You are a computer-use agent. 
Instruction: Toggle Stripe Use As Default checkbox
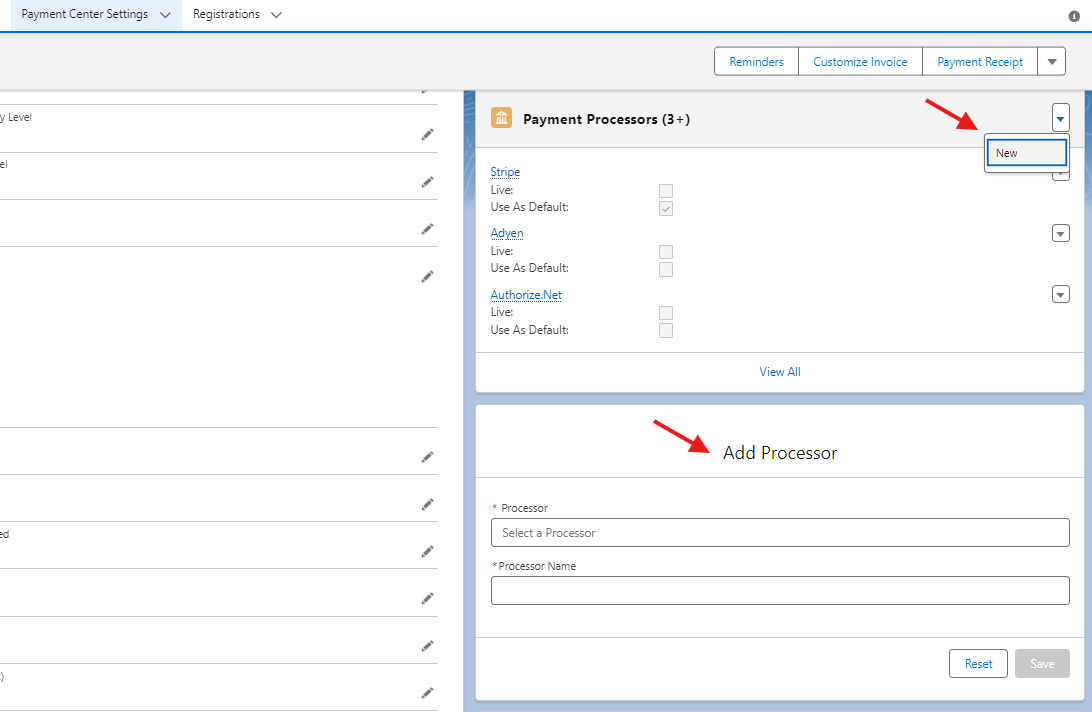click(x=666, y=208)
